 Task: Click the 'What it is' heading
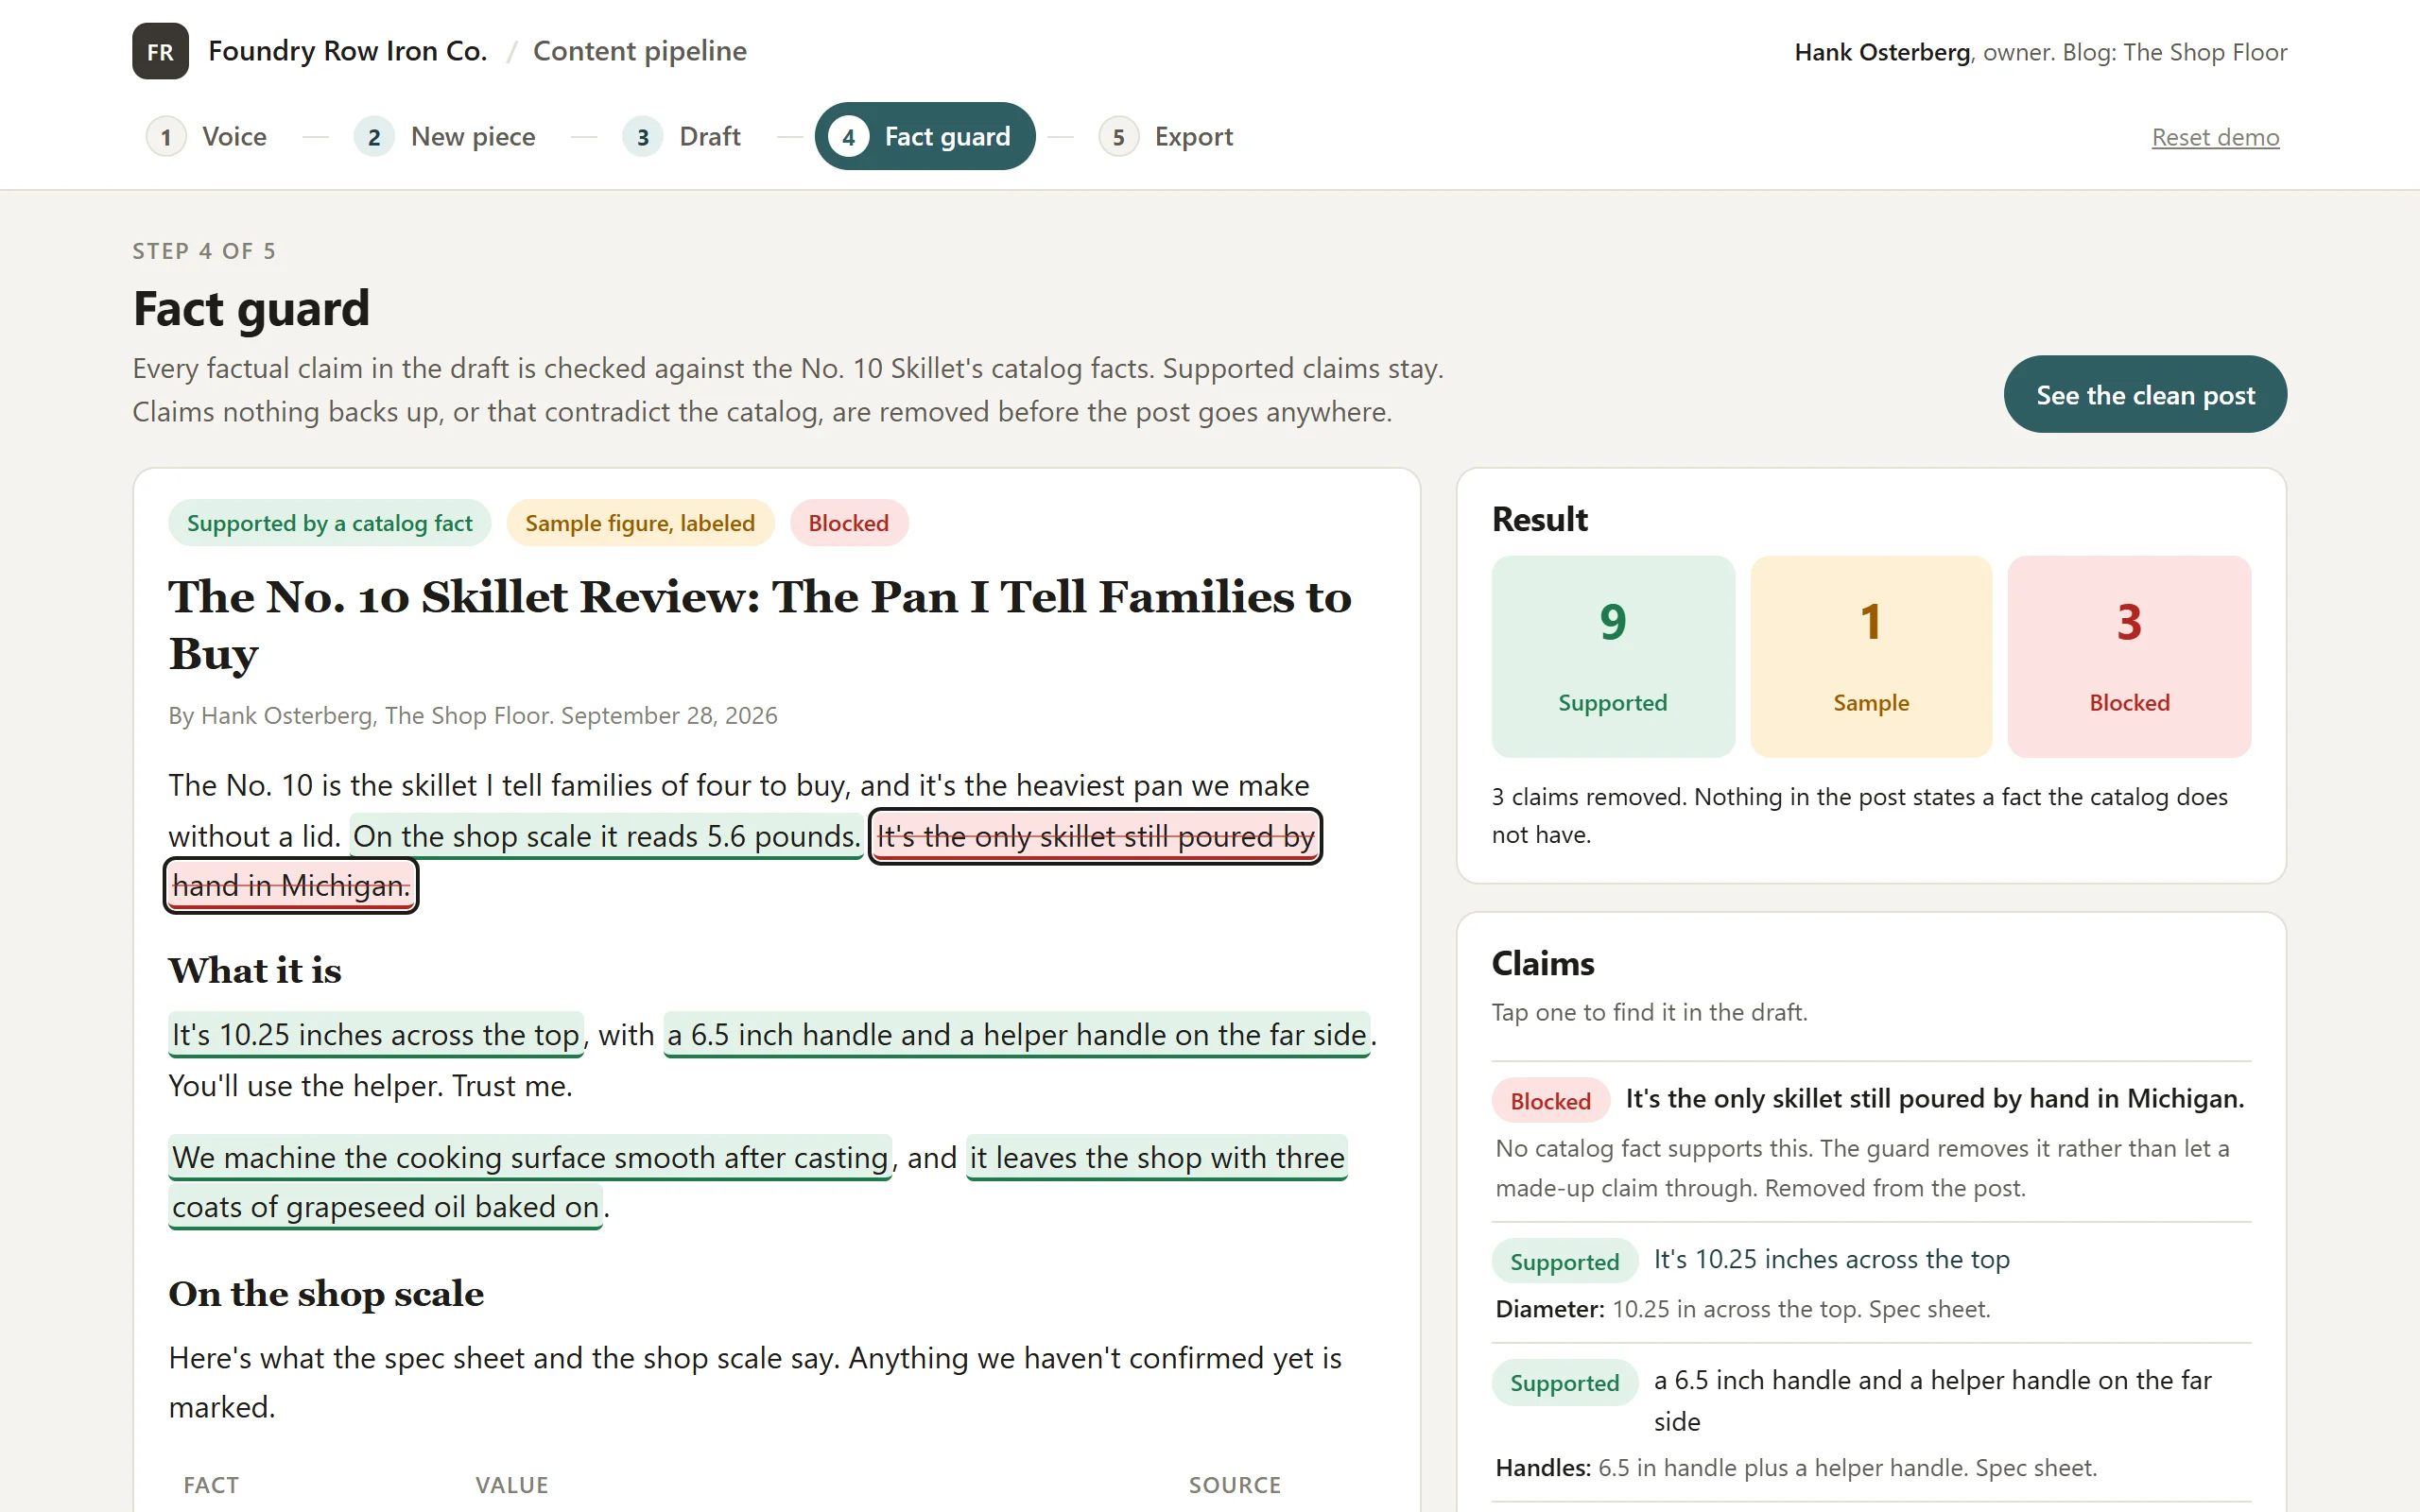coord(255,970)
